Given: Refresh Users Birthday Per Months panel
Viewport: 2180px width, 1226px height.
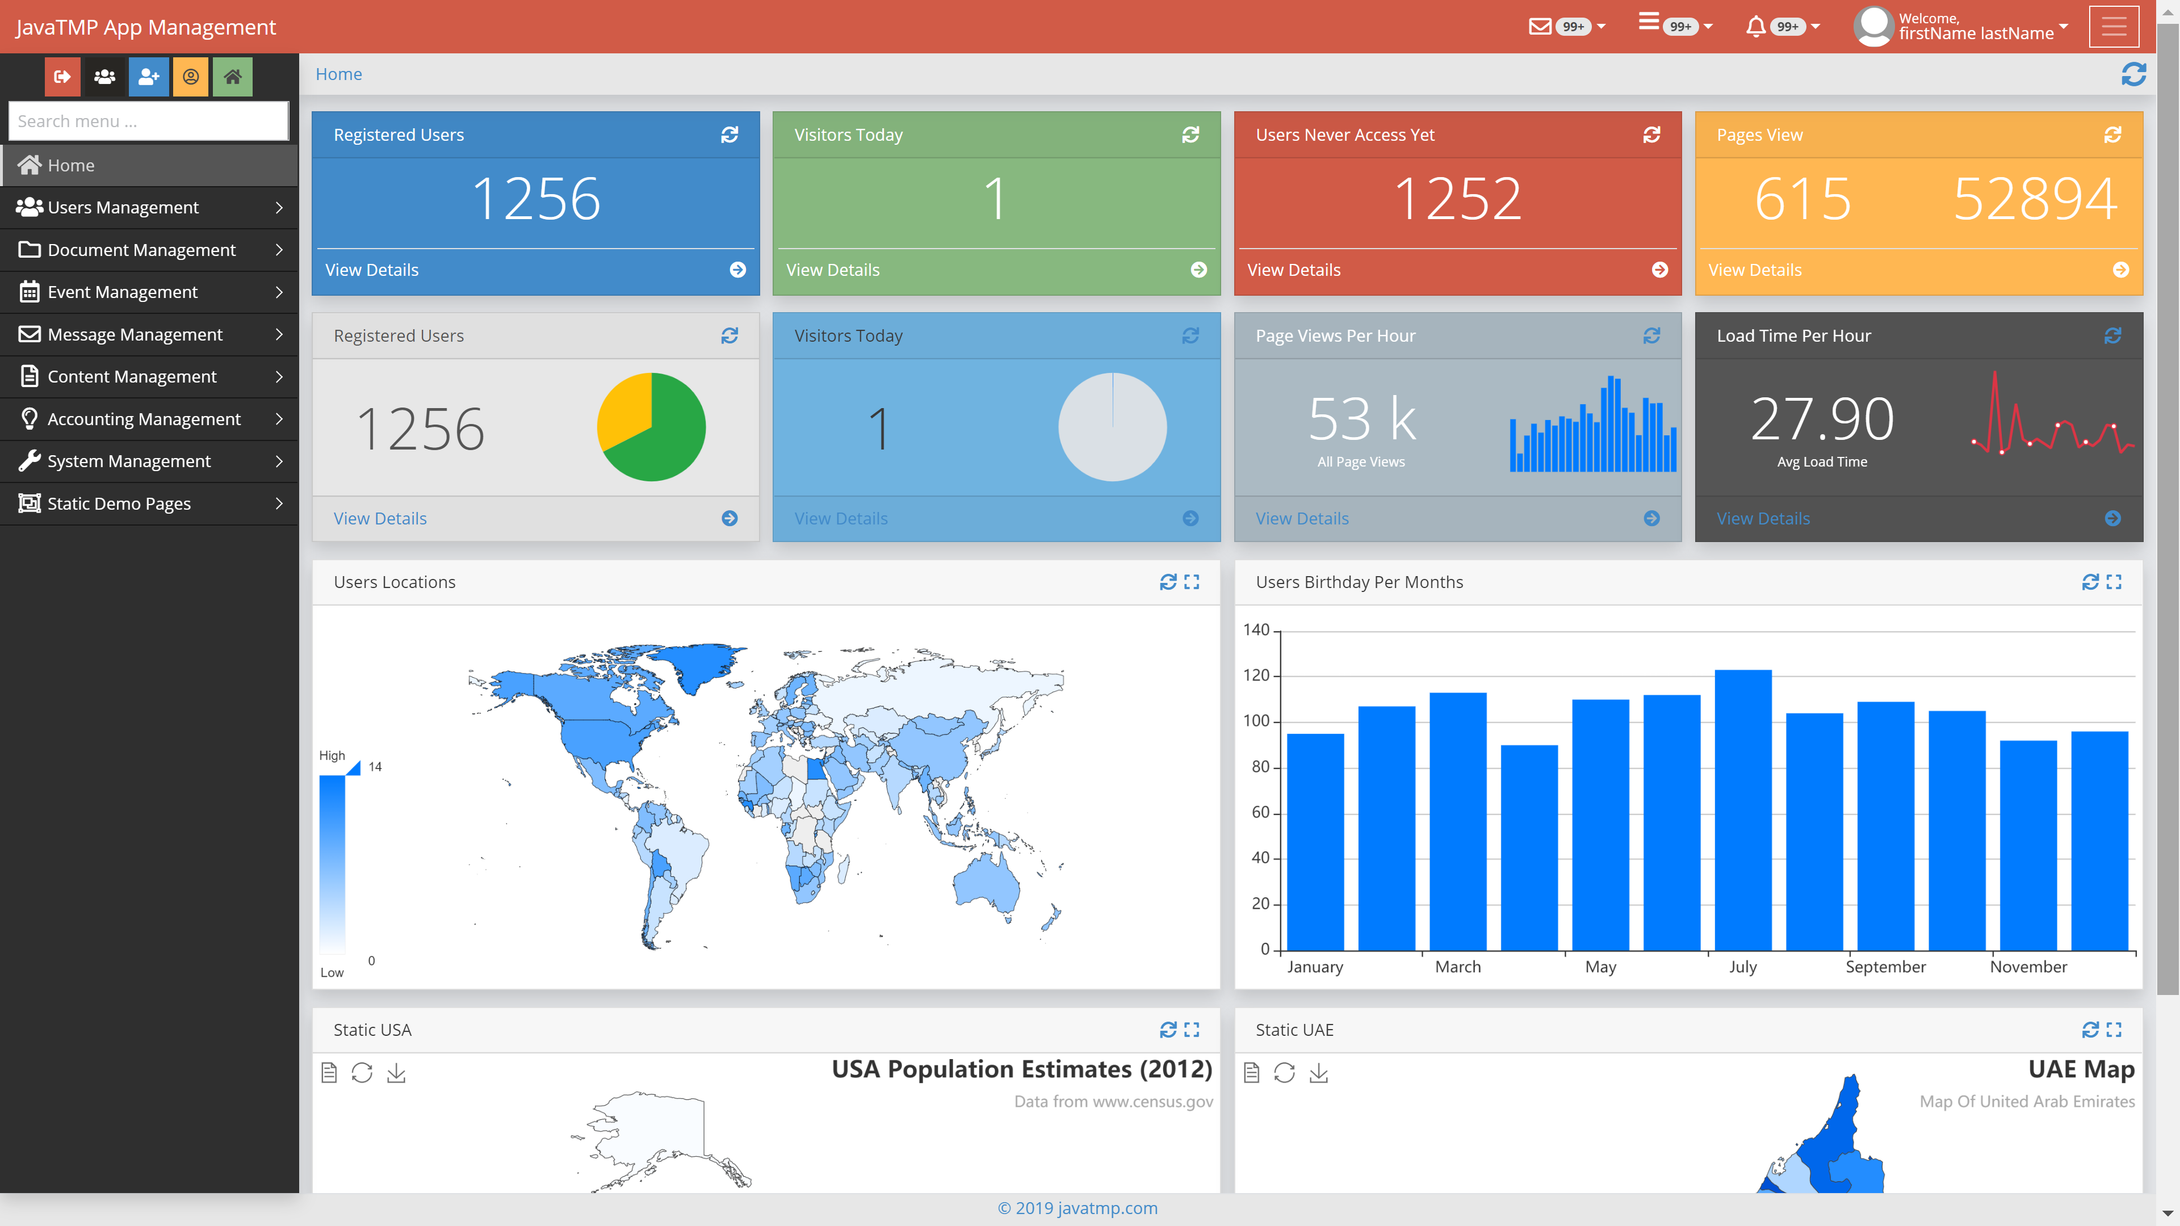Looking at the screenshot, I should (x=2090, y=582).
